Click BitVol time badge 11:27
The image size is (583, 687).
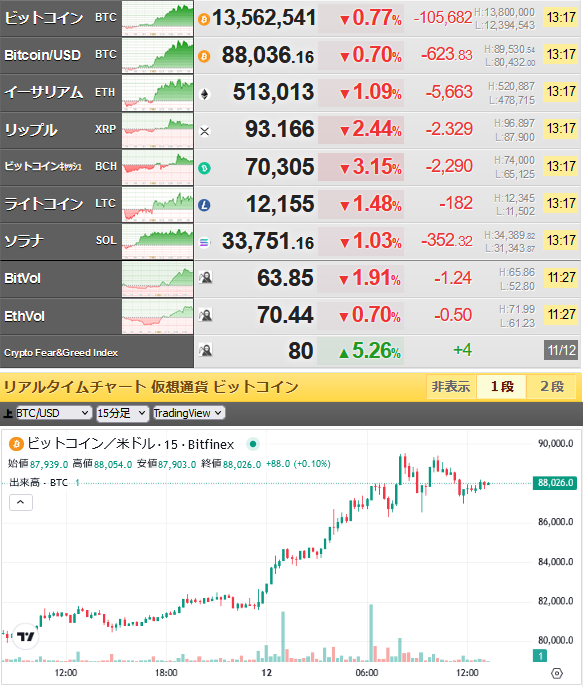pos(561,278)
